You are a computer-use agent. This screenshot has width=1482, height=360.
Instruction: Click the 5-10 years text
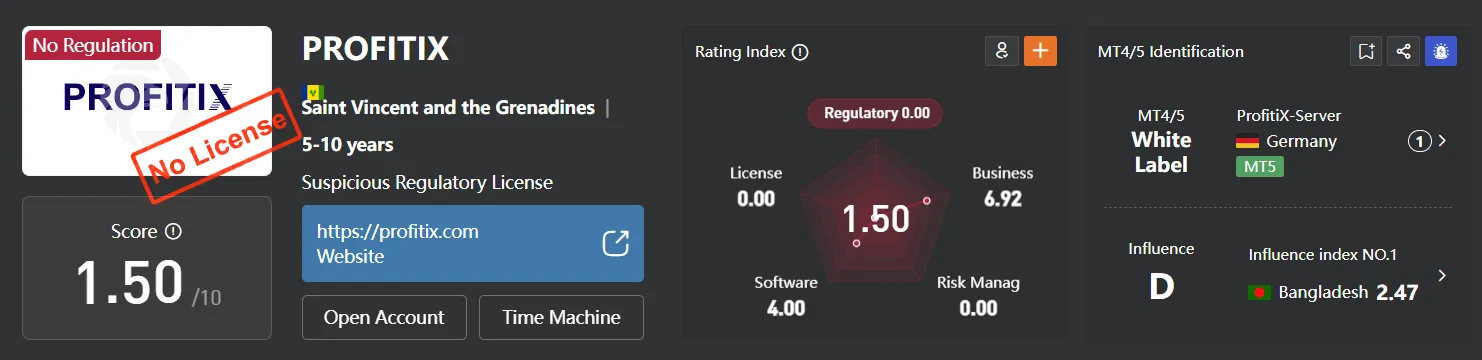(347, 145)
